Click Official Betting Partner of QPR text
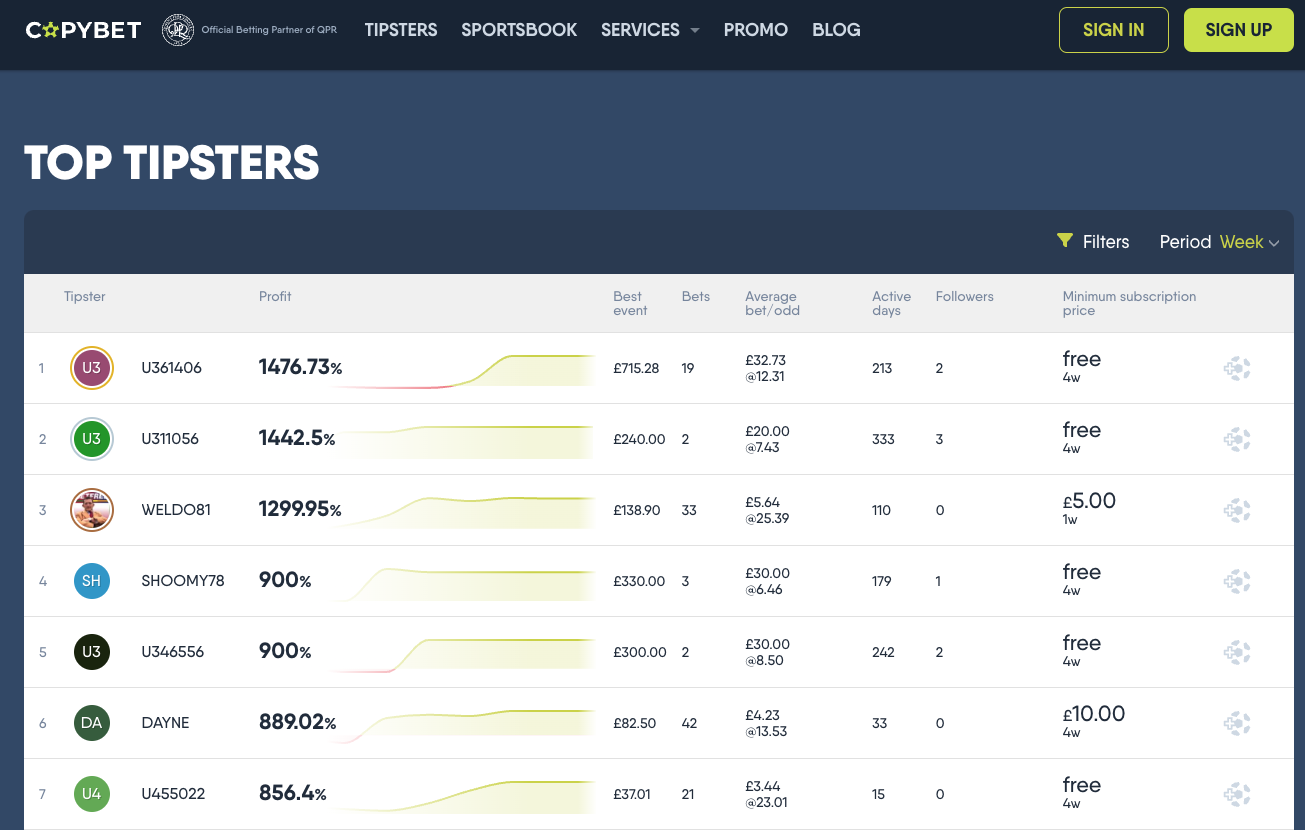 [x=269, y=30]
